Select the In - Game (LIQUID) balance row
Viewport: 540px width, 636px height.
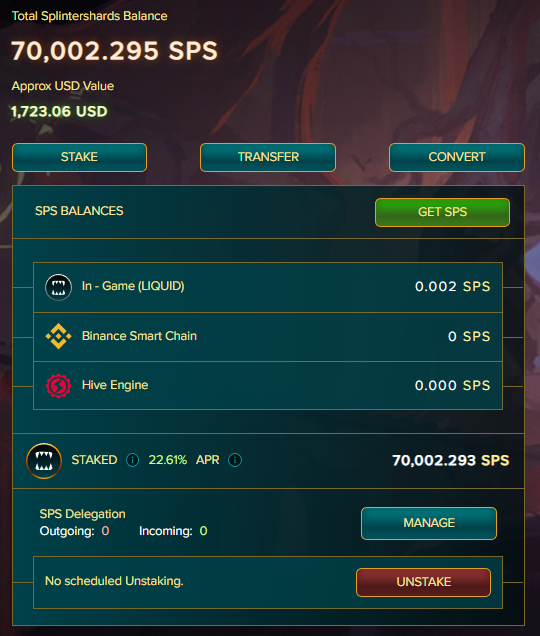point(268,287)
